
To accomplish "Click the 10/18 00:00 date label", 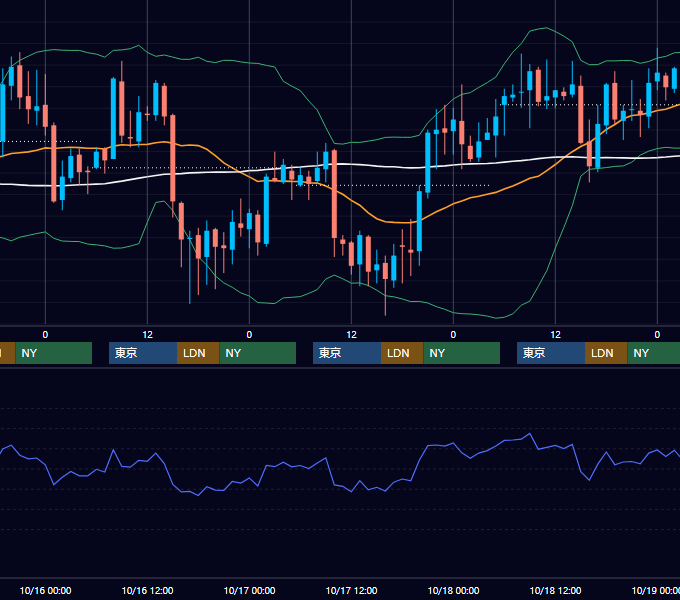I will point(453,590).
